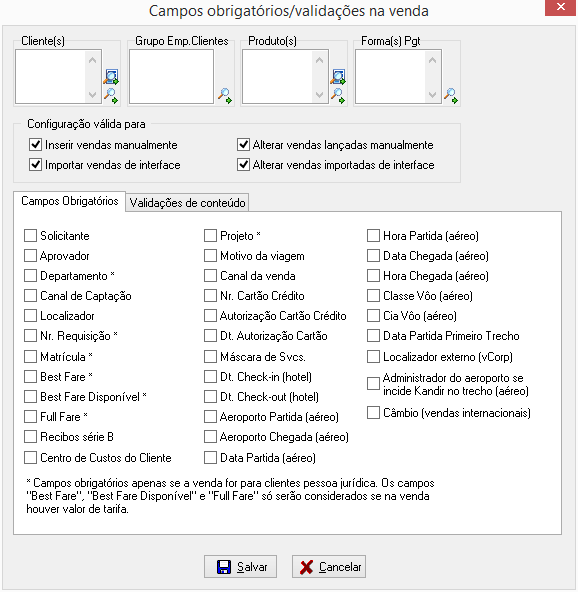578x592 pixels.
Task: Tick Dt. Autorização Cartão
Action: tap(210, 336)
